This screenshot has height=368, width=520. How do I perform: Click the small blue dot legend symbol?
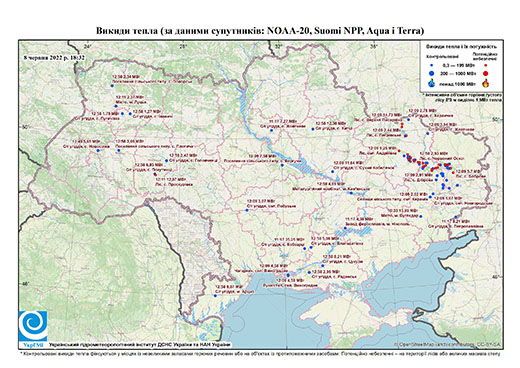pyautogui.click(x=432, y=65)
